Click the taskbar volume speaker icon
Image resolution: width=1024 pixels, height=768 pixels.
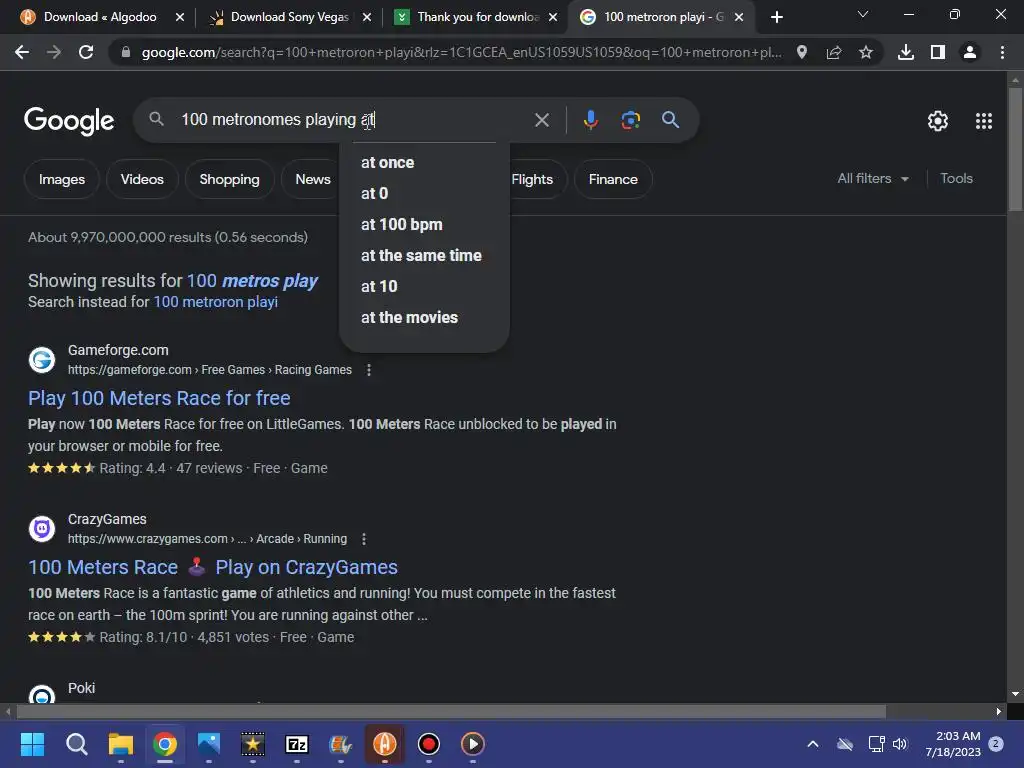900,744
